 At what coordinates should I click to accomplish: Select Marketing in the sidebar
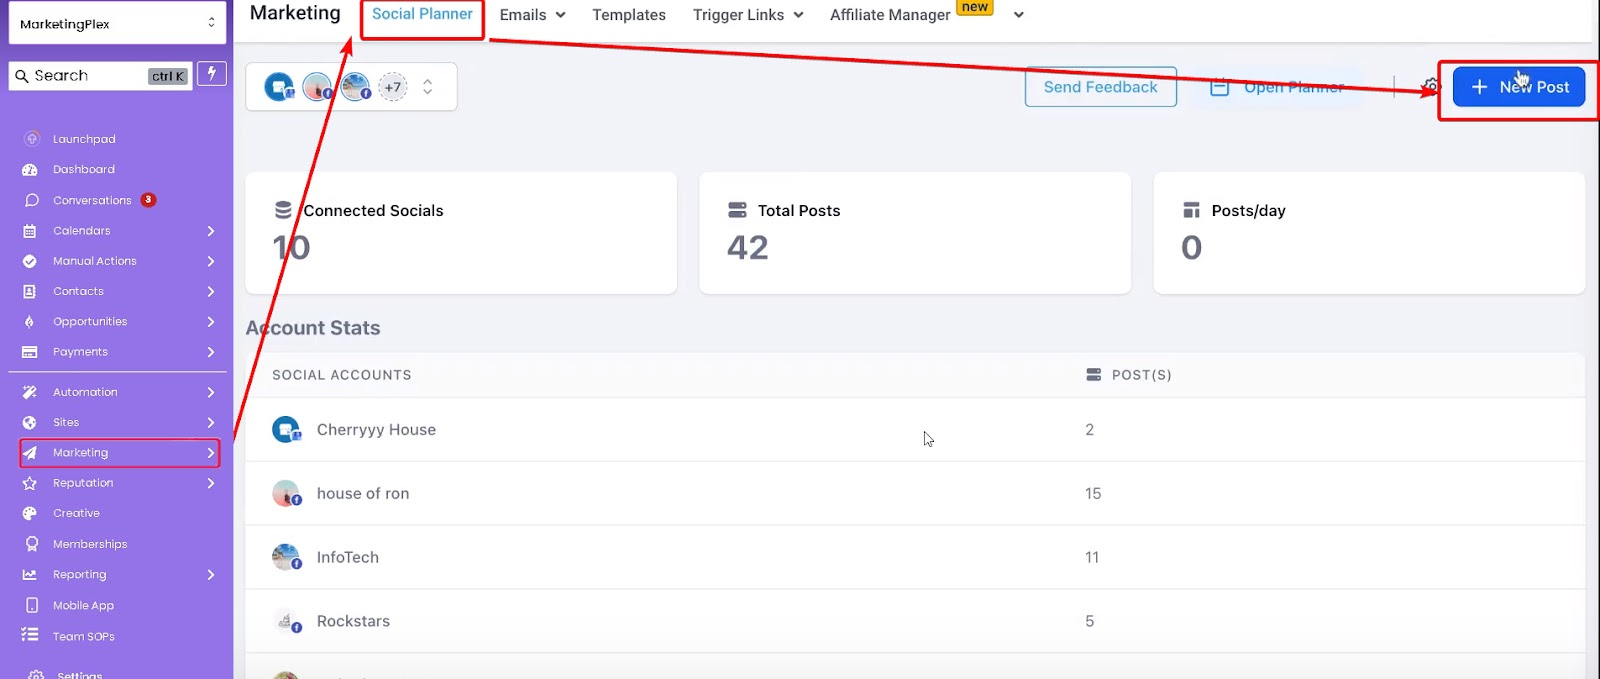tap(119, 453)
